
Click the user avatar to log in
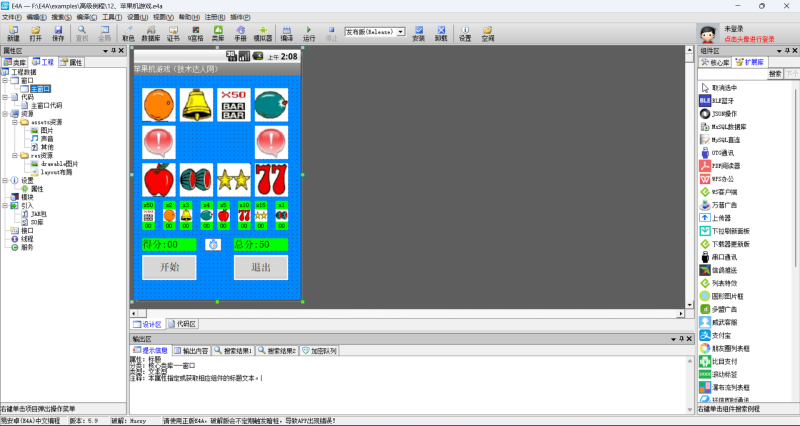click(708, 34)
